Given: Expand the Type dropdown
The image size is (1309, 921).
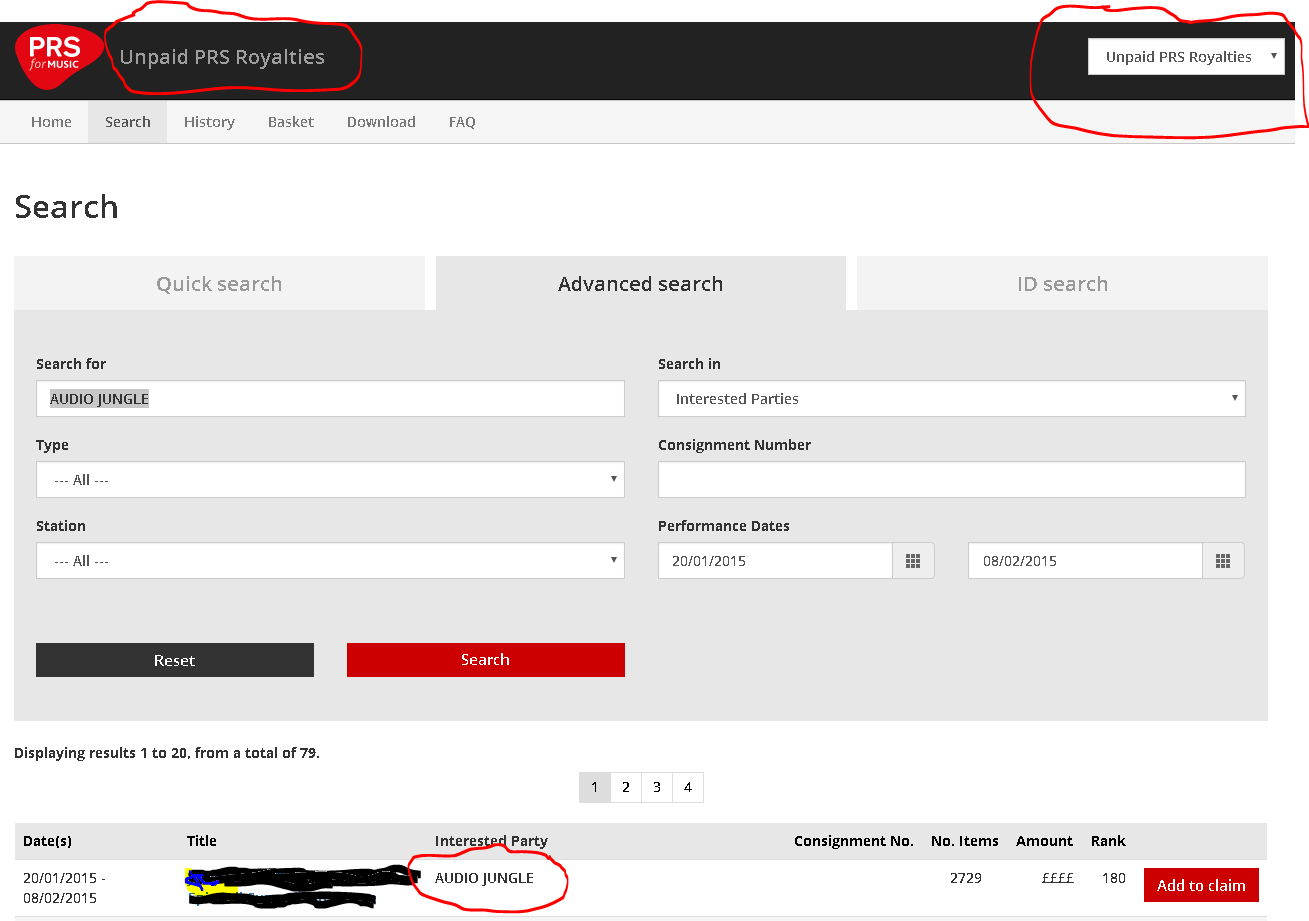Looking at the screenshot, I should [330, 480].
